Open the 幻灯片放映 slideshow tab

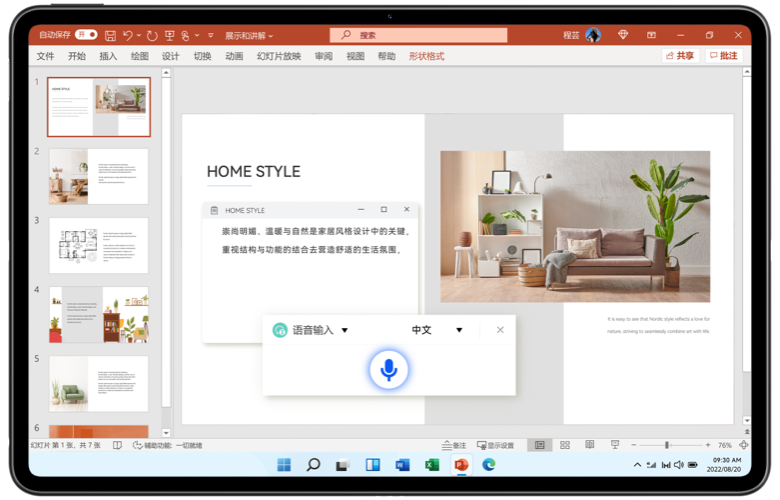[x=279, y=56]
